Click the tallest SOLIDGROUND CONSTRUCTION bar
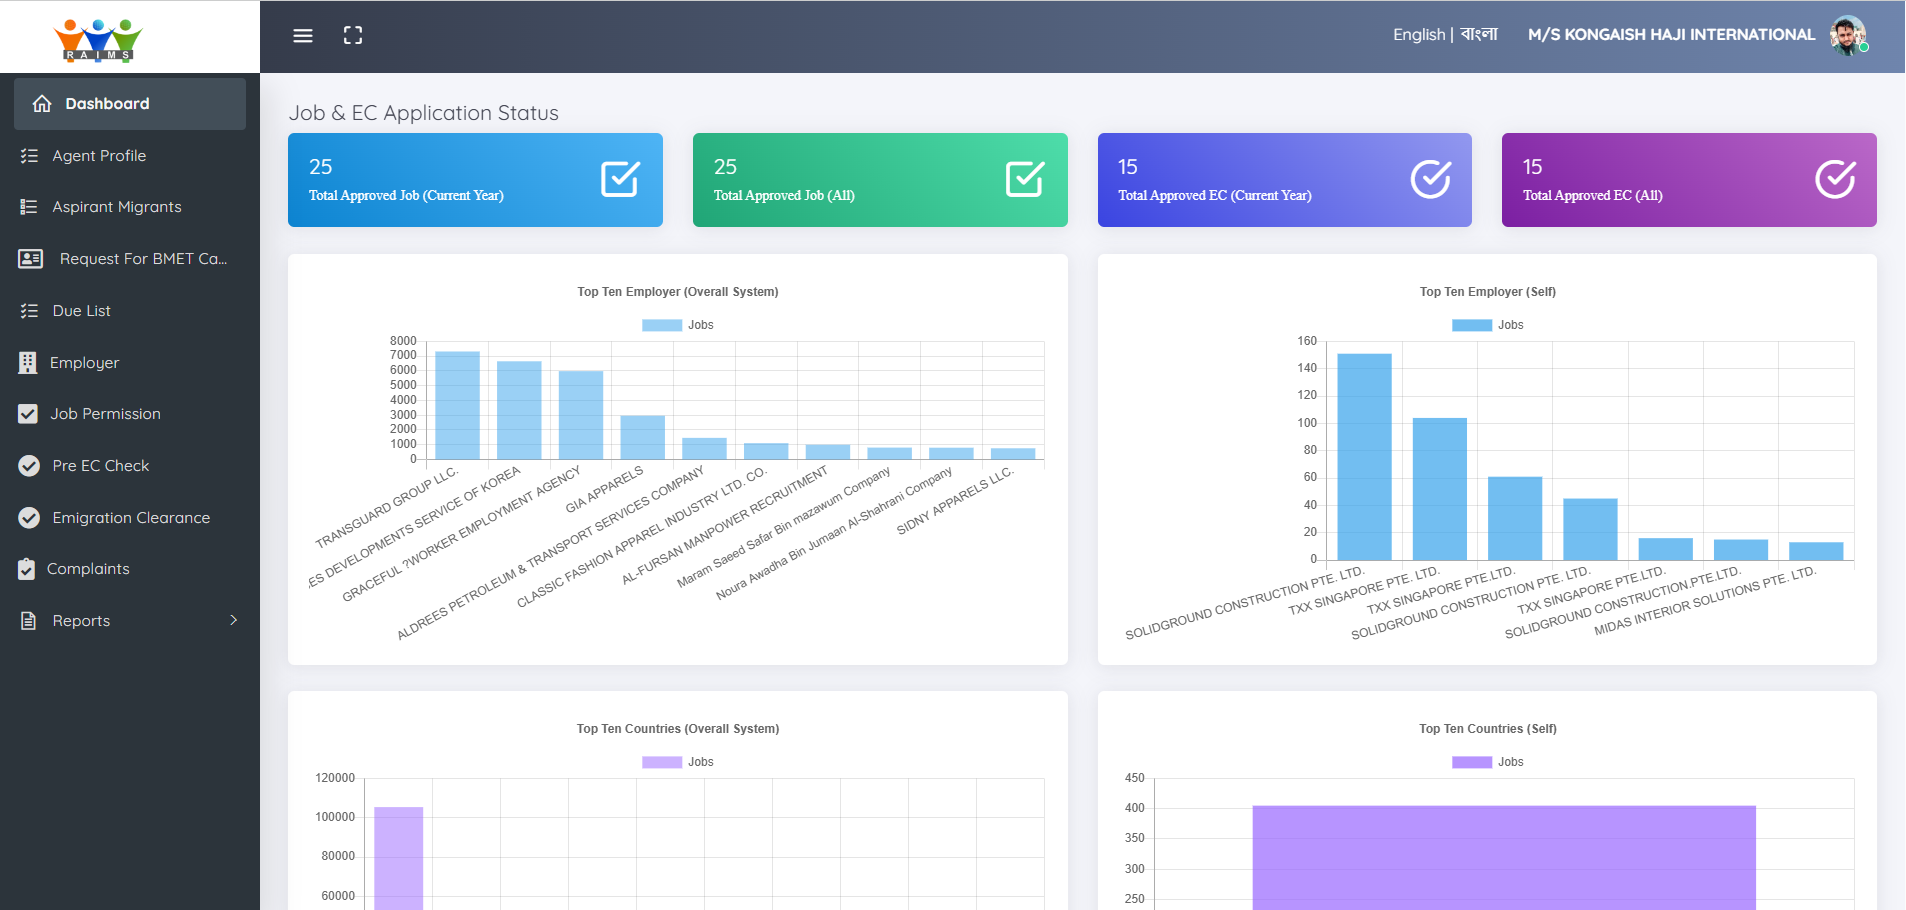The height and width of the screenshot is (910, 1906). tap(1364, 457)
